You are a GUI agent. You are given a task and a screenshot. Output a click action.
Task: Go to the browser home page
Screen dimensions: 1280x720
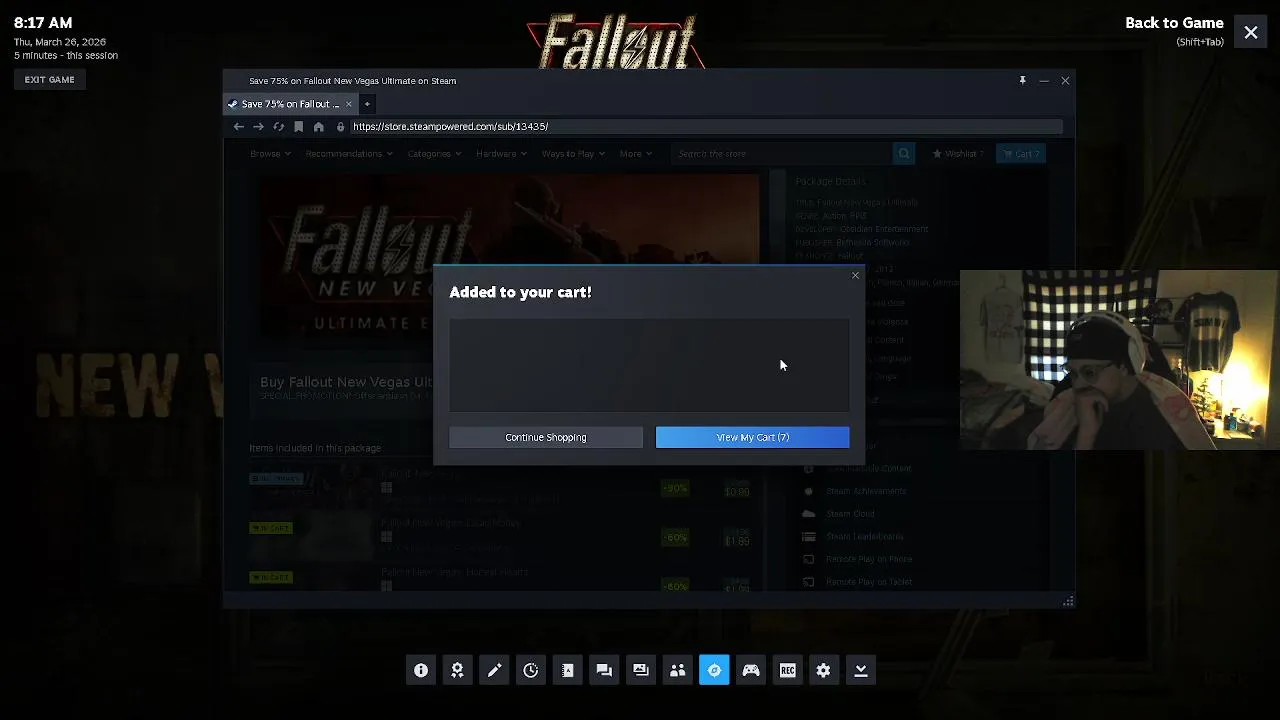[318, 127]
